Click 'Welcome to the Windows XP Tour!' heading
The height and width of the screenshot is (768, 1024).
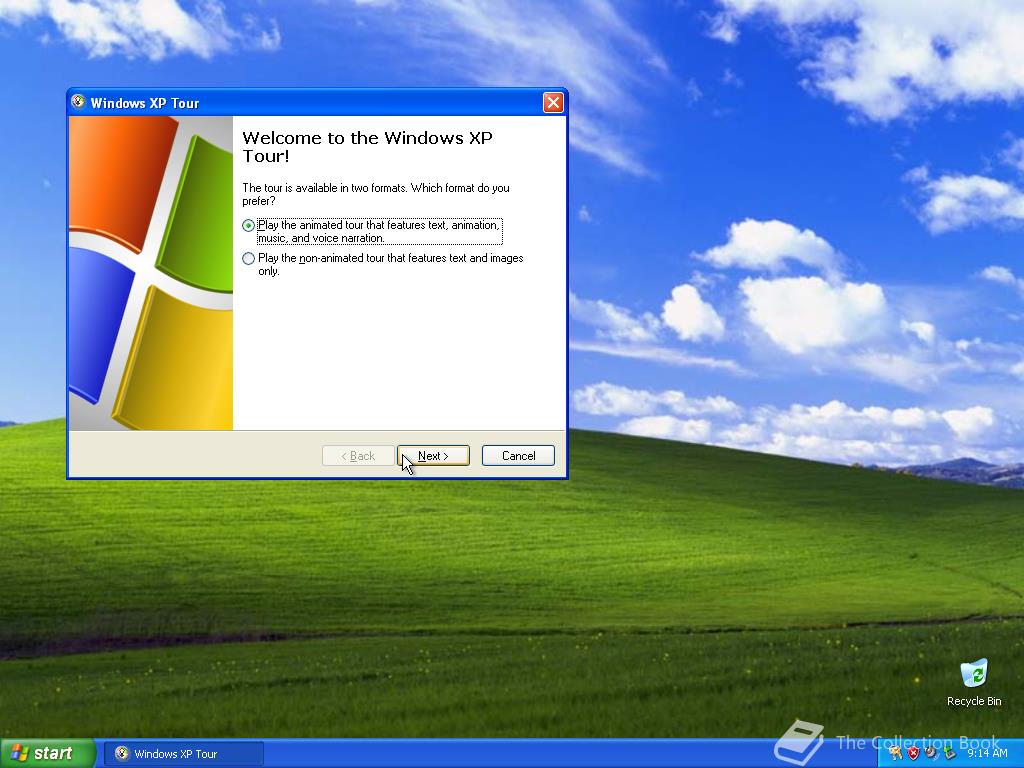coord(367,147)
